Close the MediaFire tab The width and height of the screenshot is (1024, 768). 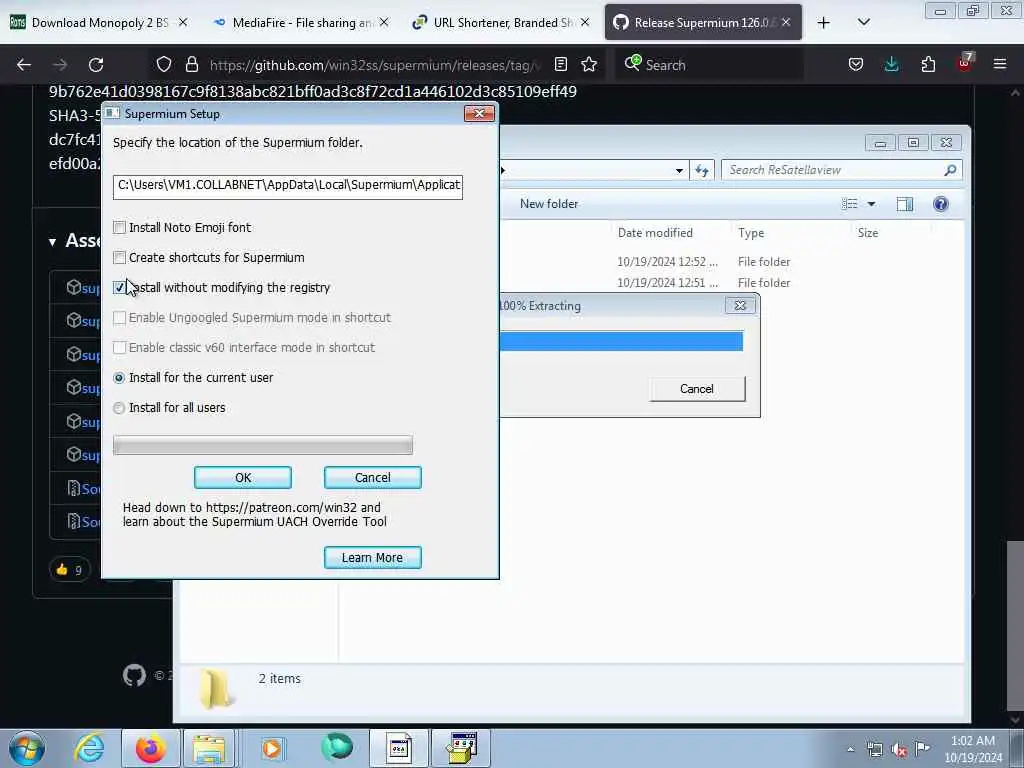(x=384, y=22)
